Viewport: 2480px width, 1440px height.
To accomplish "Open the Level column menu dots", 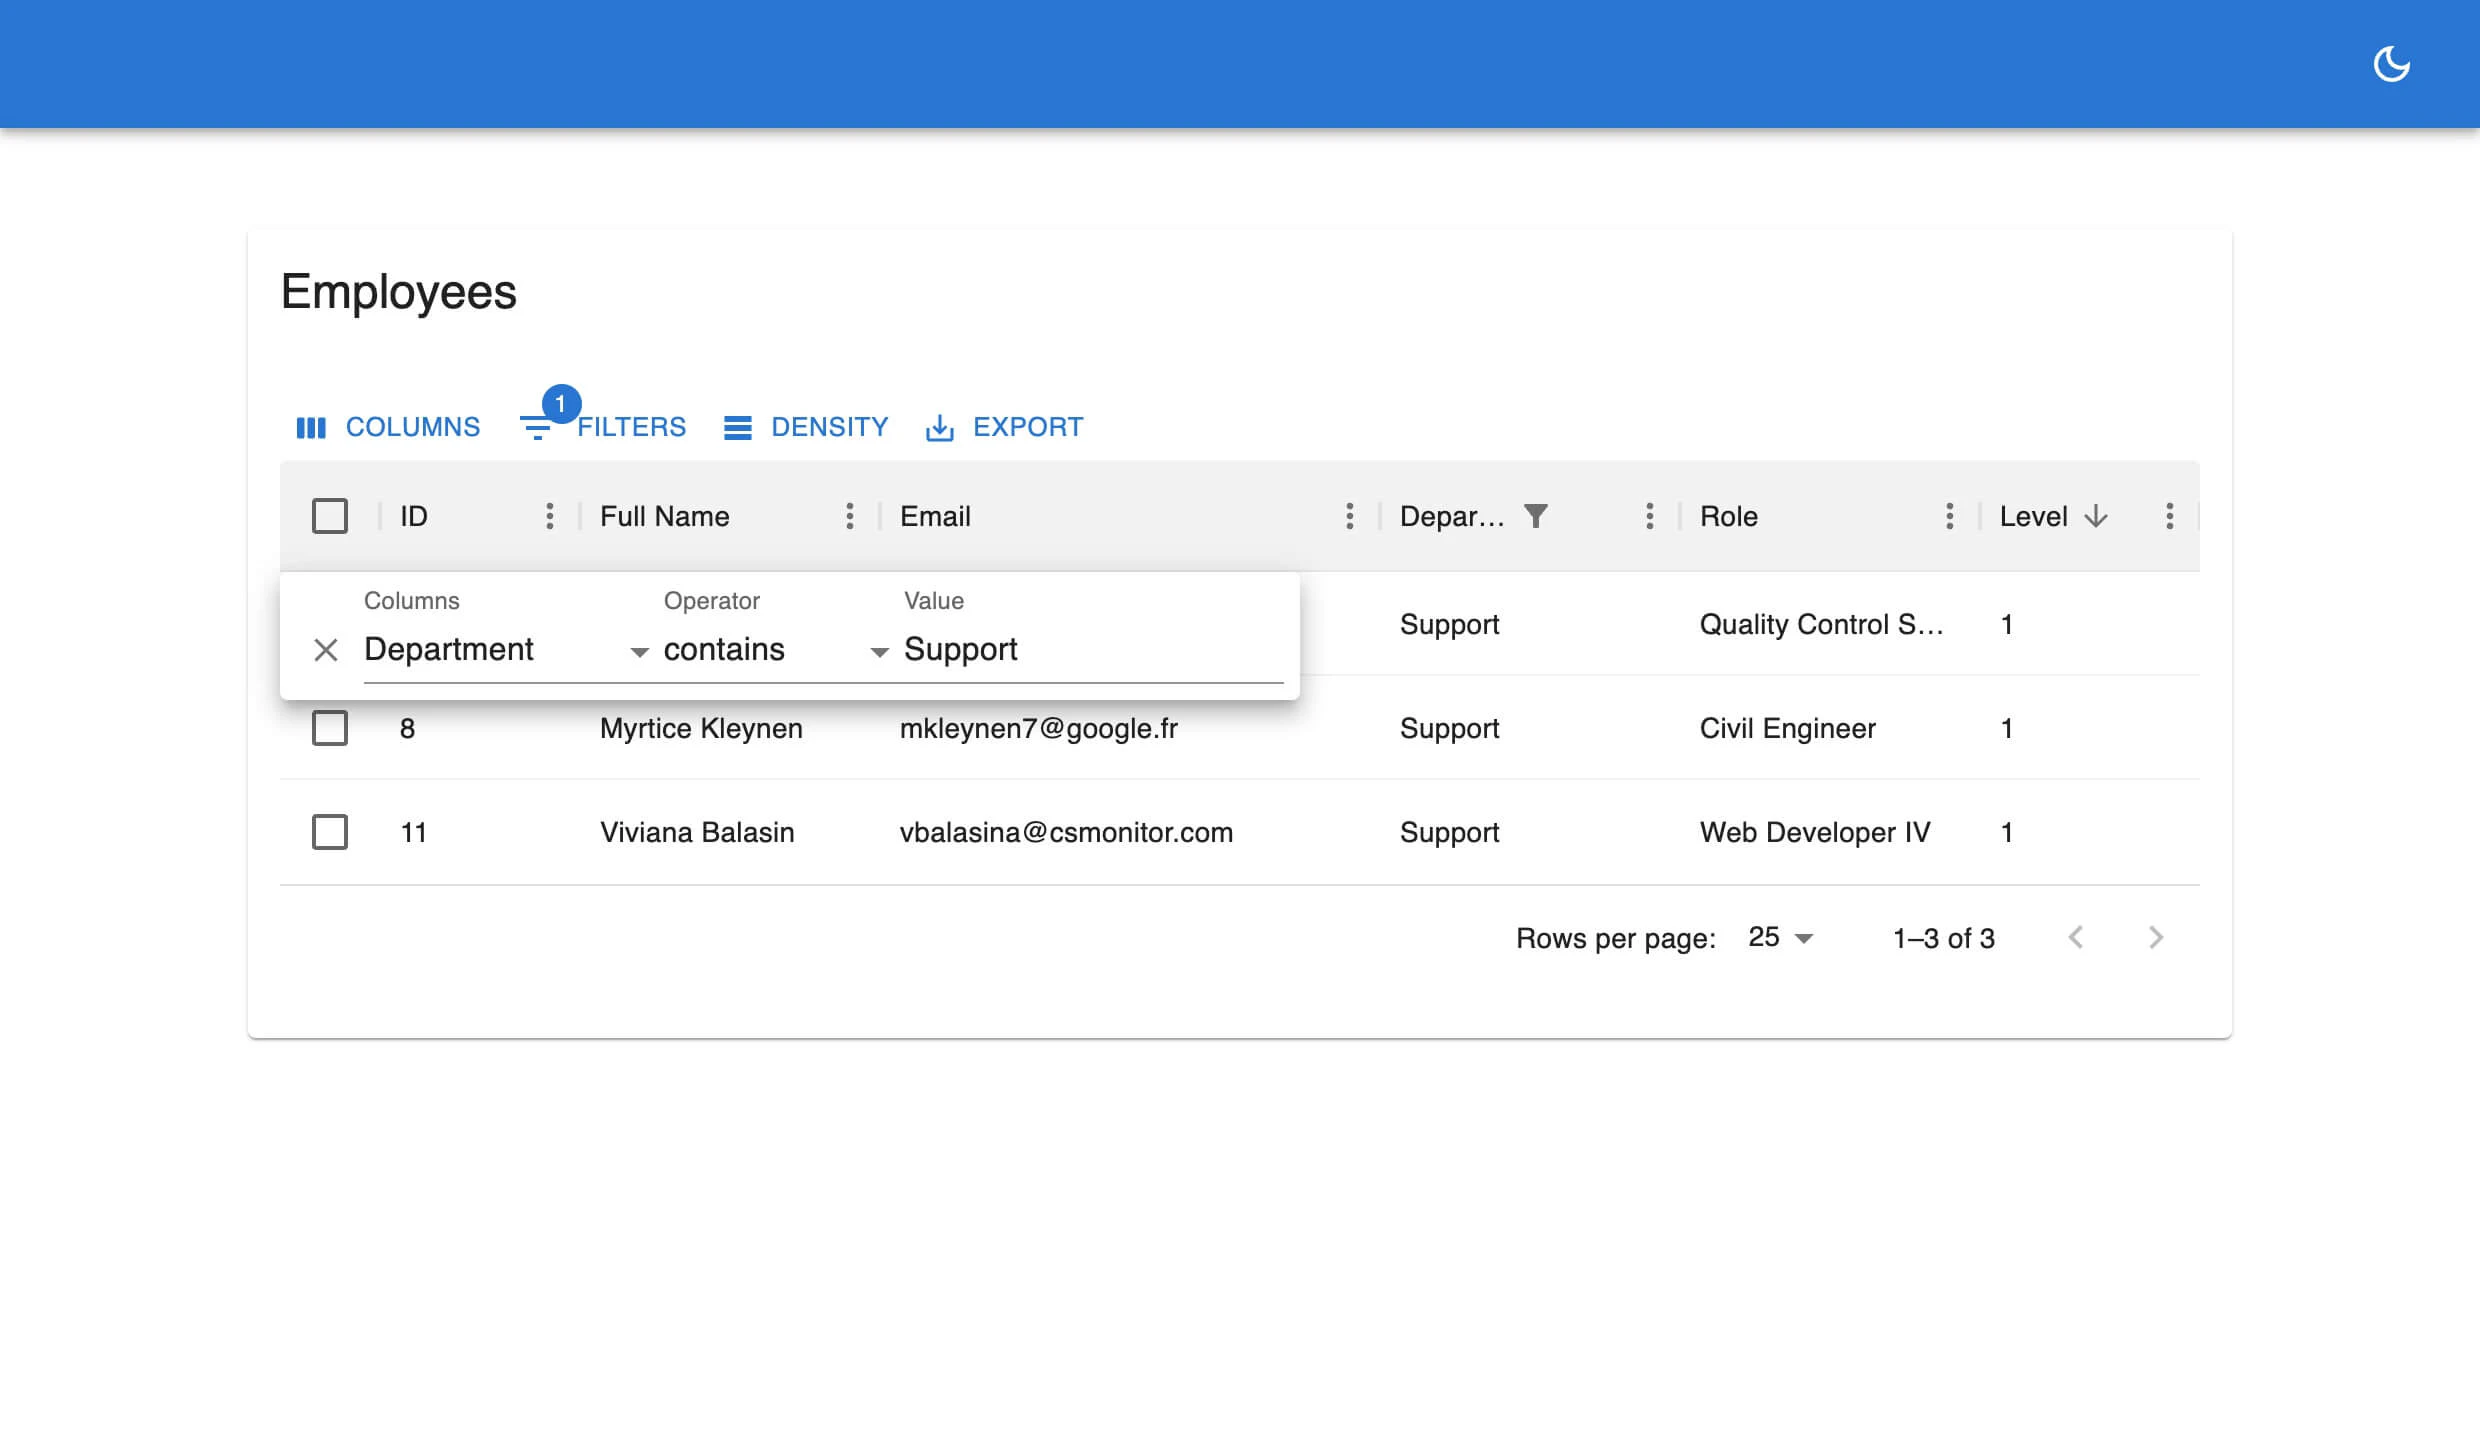I will coord(2169,516).
